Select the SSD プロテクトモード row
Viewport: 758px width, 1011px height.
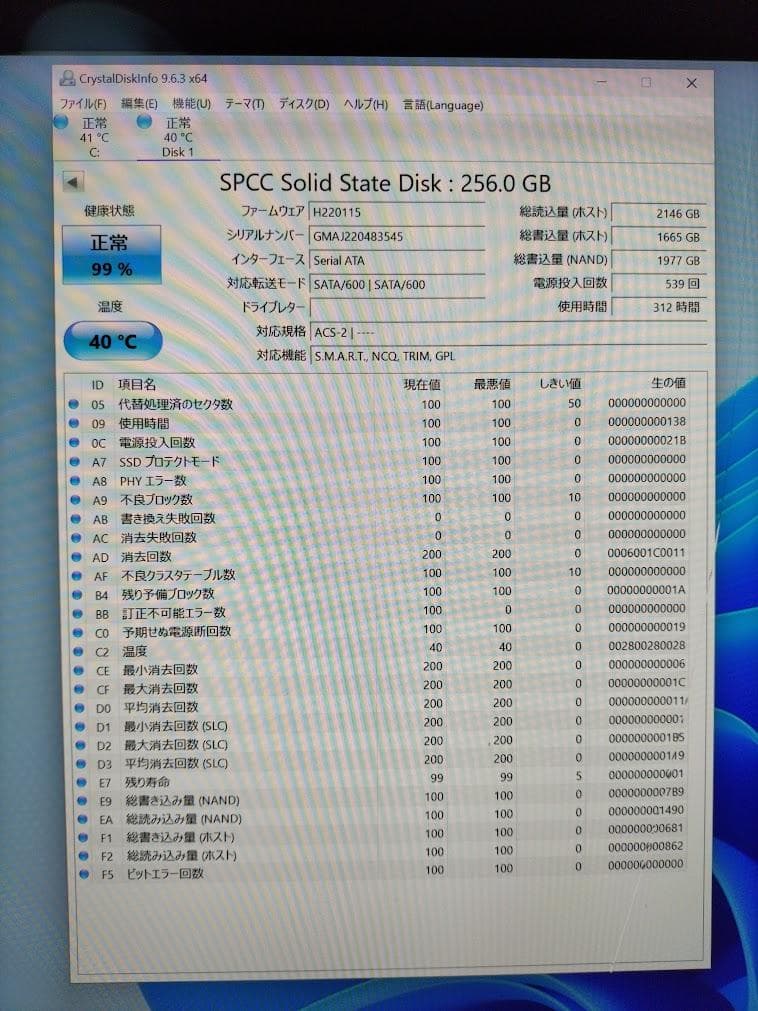click(x=378, y=462)
